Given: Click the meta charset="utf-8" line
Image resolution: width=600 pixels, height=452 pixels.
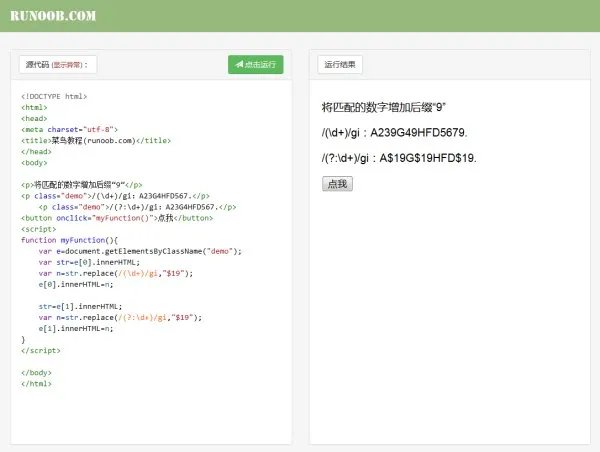Looking at the screenshot, I should tap(69, 129).
